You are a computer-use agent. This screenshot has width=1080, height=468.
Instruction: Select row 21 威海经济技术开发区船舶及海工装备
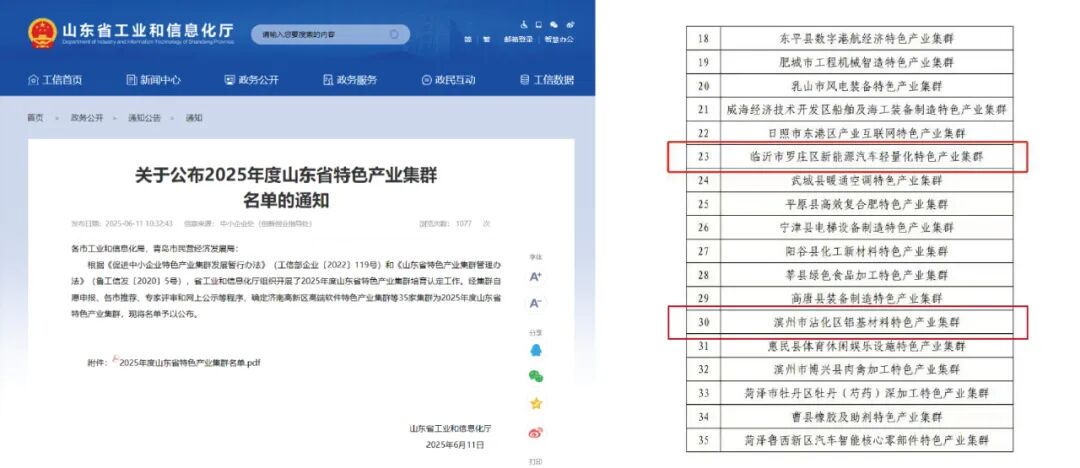point(849,109)
